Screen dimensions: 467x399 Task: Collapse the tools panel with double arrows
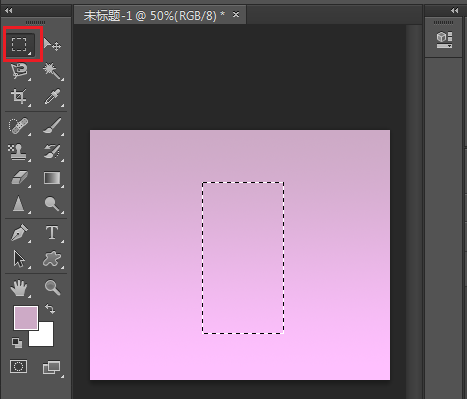tap(9, 10)
